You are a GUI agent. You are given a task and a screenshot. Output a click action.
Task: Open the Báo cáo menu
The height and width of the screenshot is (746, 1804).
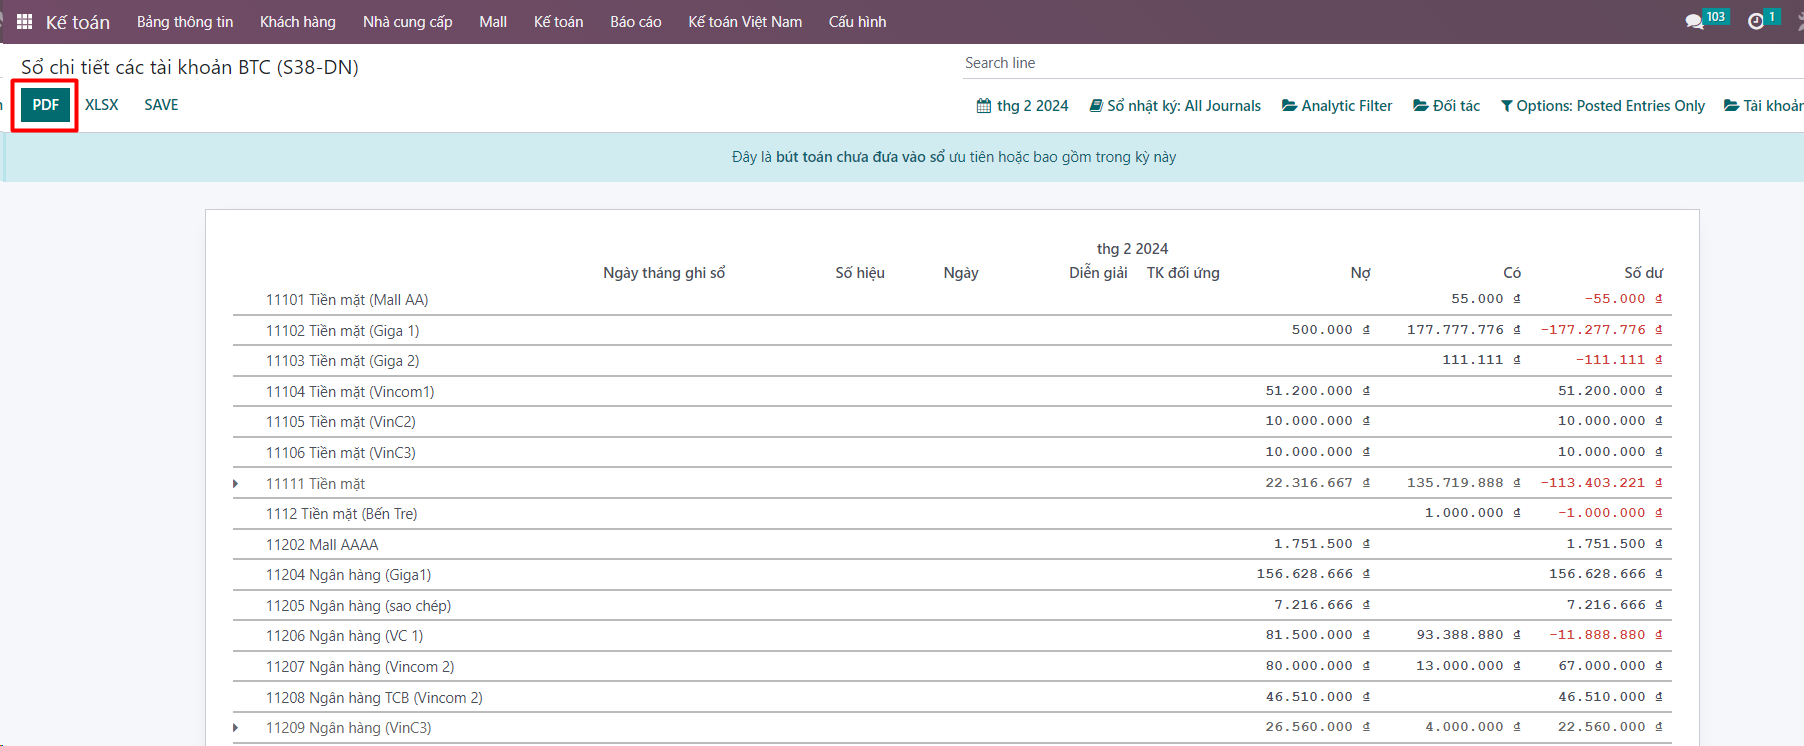coord(636,22)
